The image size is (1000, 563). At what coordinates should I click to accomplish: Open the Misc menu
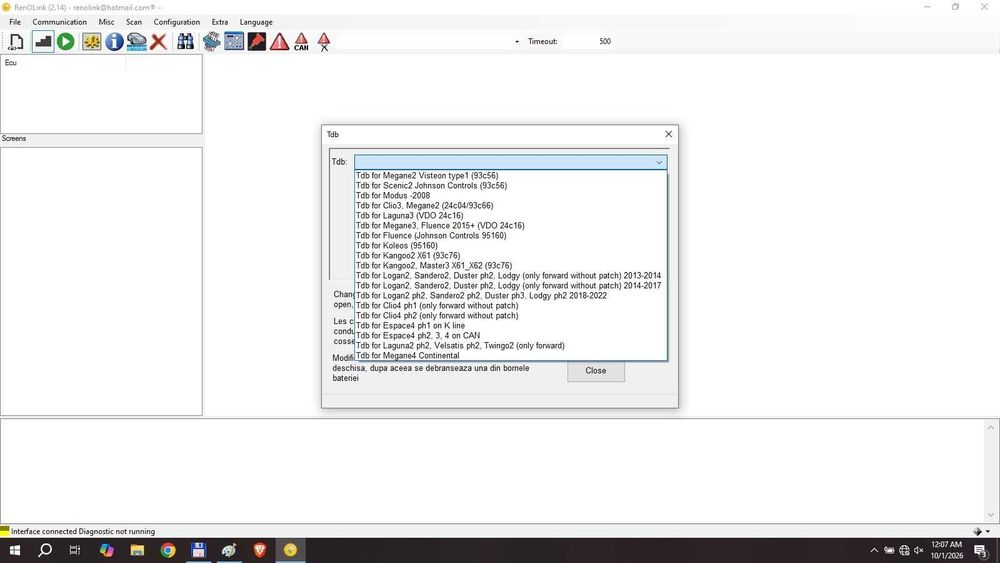coord(107,22)
